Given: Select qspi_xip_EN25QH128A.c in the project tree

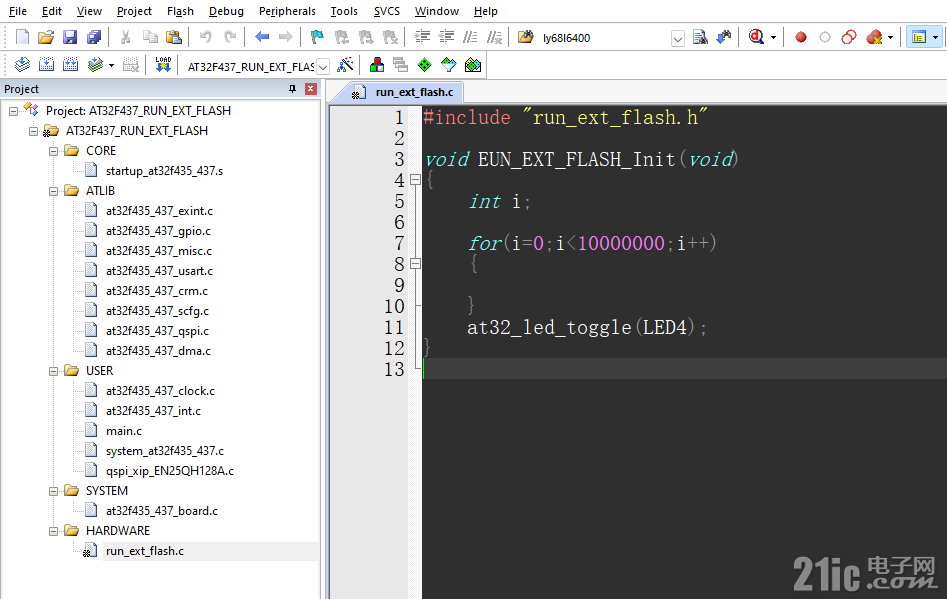Looking at the screenshot, I should pyautogui.click(x=170, y=470).
